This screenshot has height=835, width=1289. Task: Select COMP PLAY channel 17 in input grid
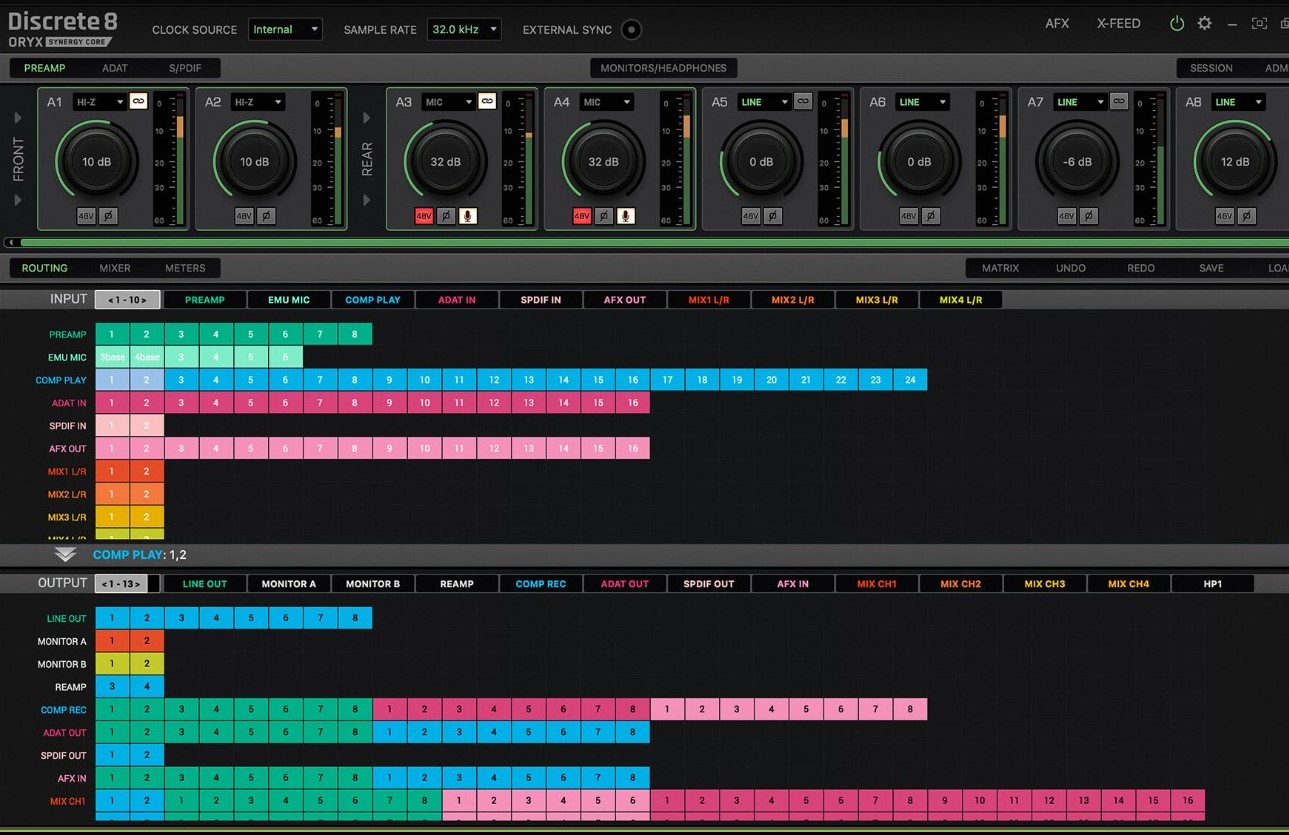667,380
